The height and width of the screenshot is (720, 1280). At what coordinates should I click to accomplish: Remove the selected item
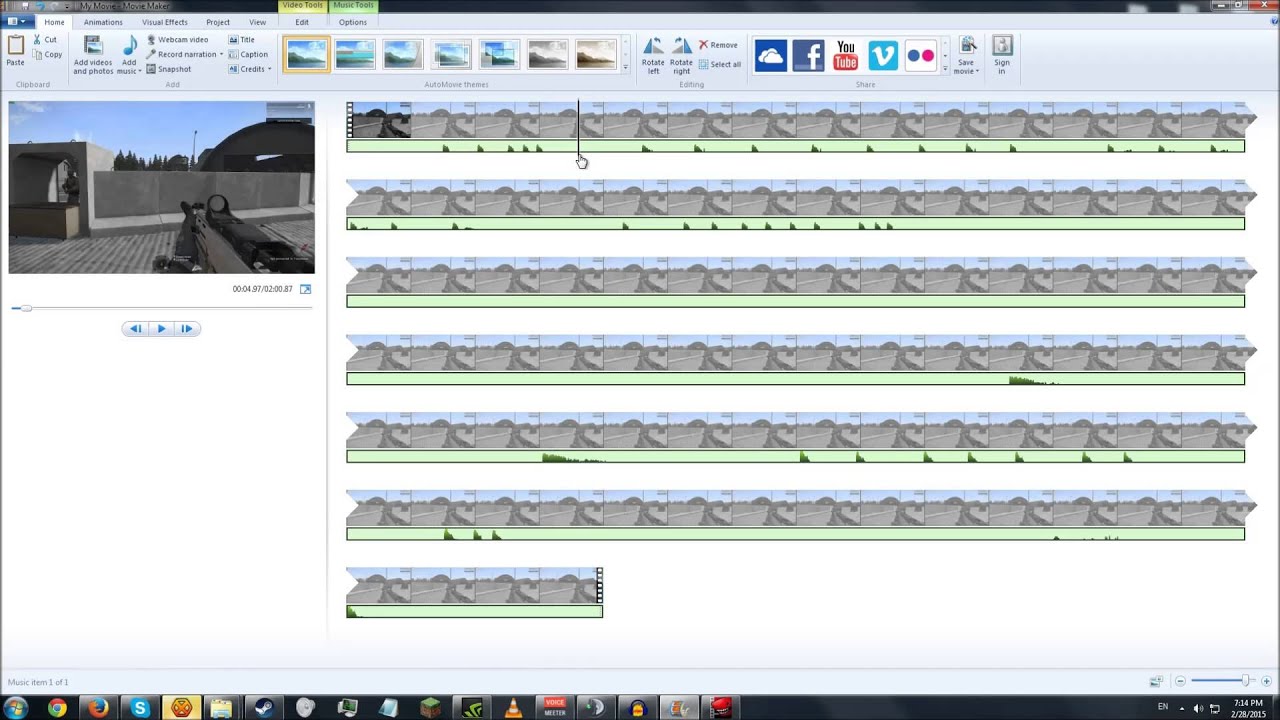pos(718,45)
